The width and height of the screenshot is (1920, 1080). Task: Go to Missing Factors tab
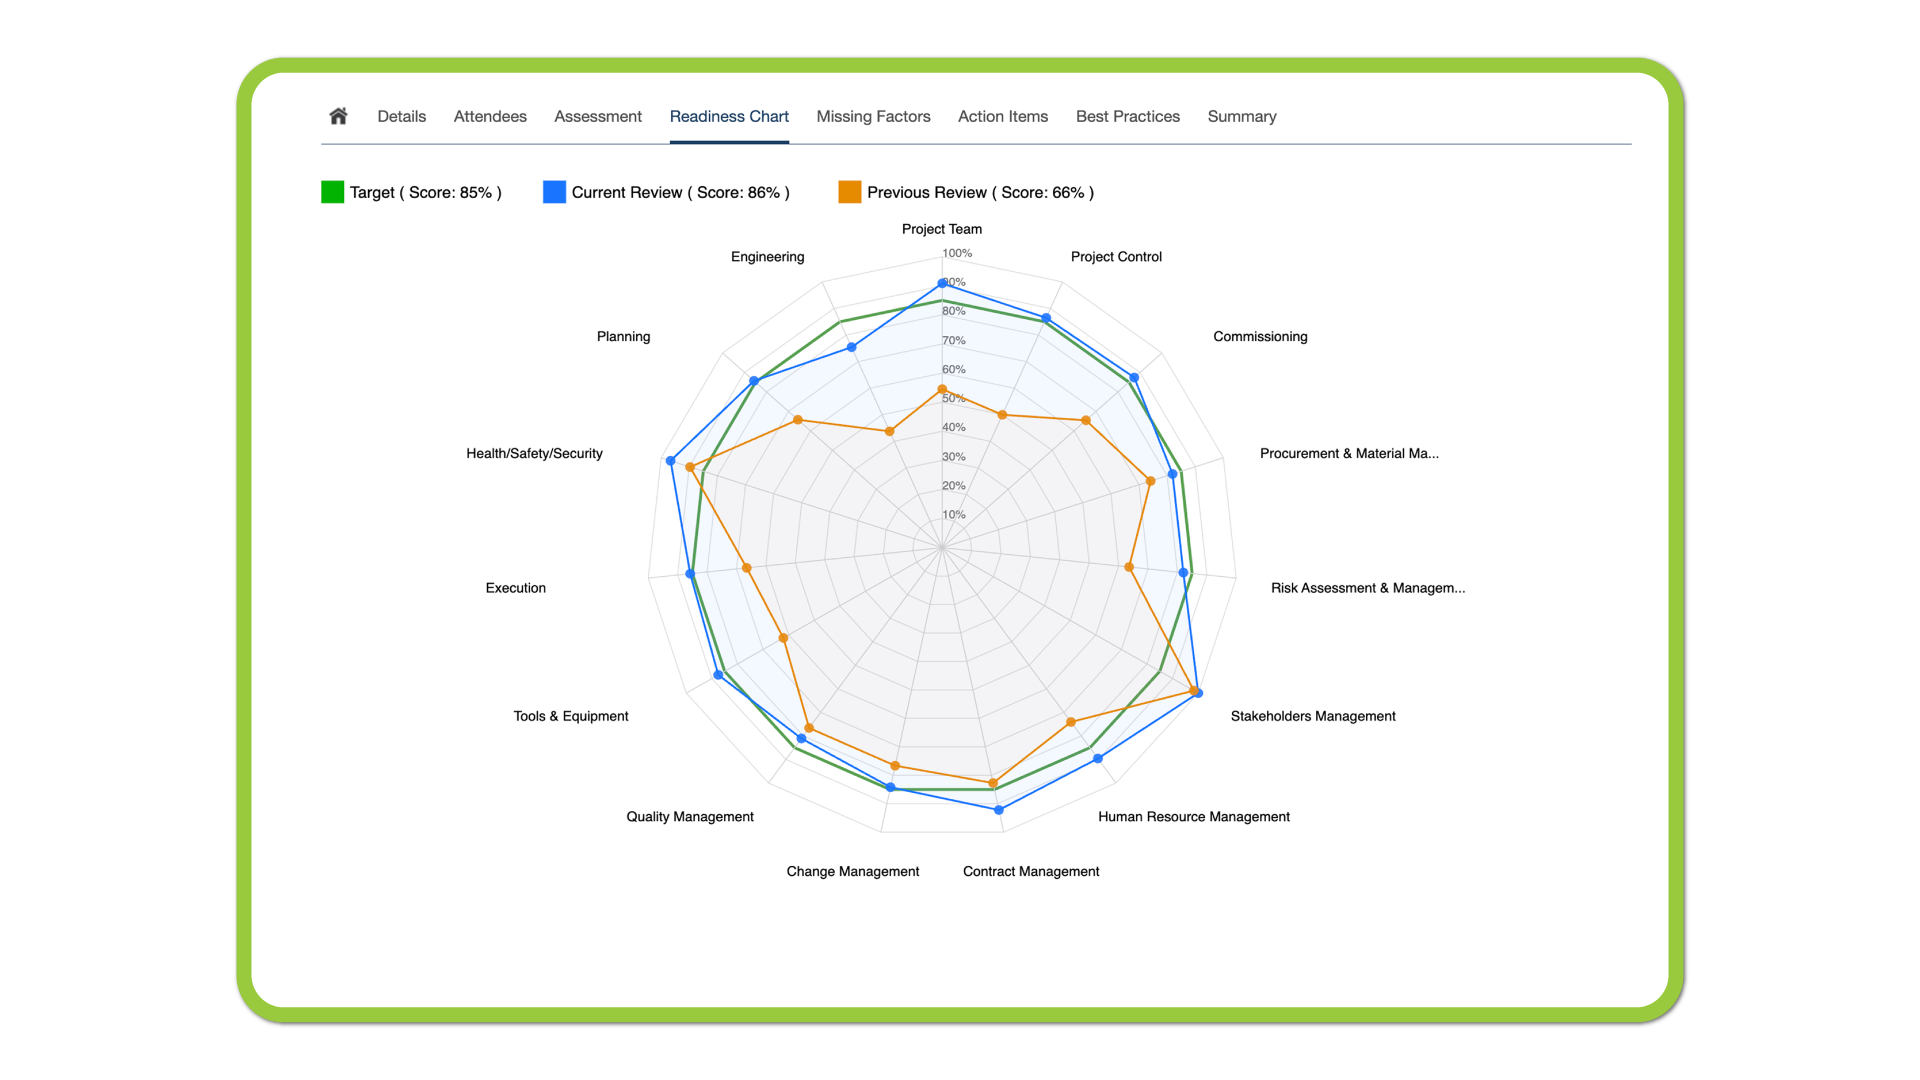[x=873, y=116]
